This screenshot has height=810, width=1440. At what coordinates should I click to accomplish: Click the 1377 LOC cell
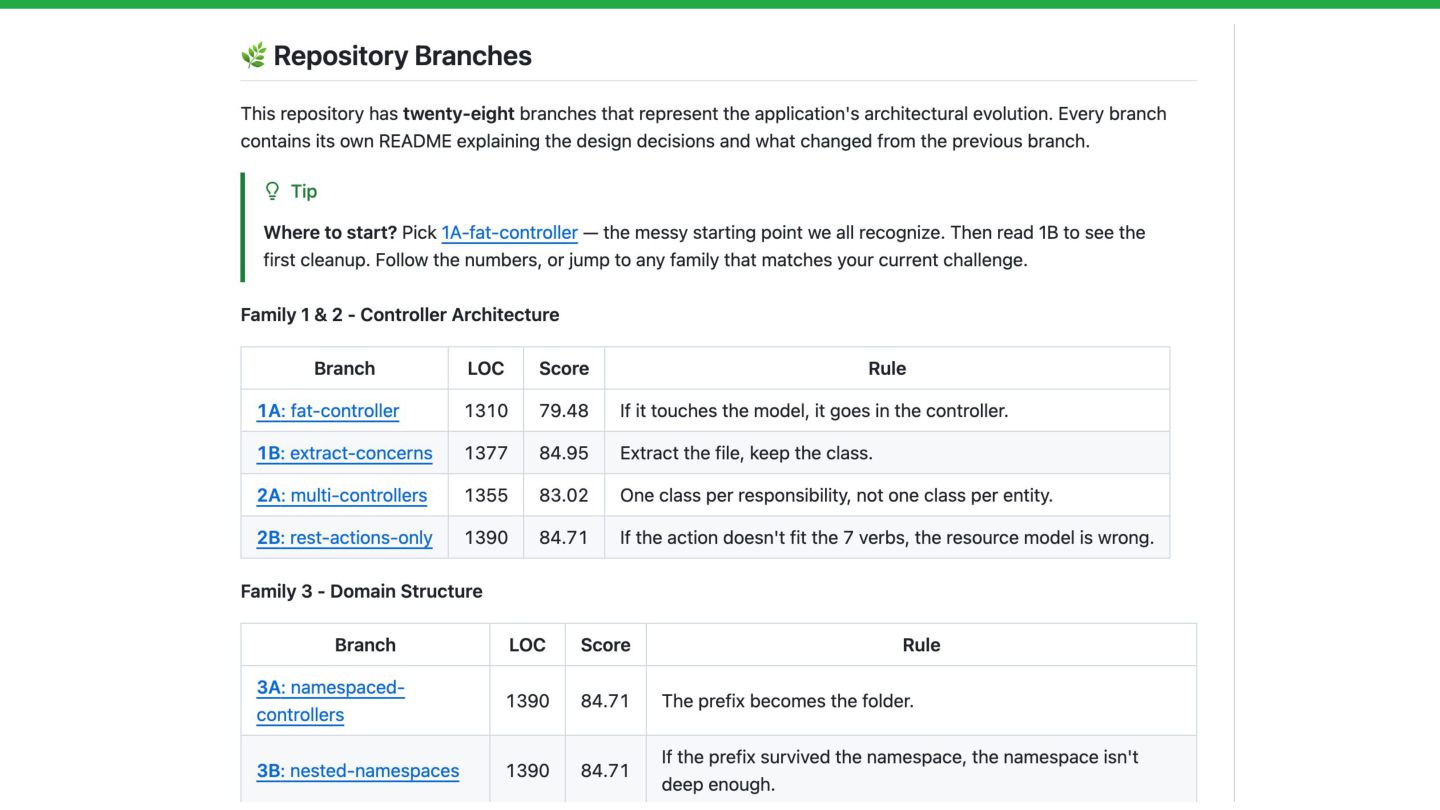tap(485, 453)
